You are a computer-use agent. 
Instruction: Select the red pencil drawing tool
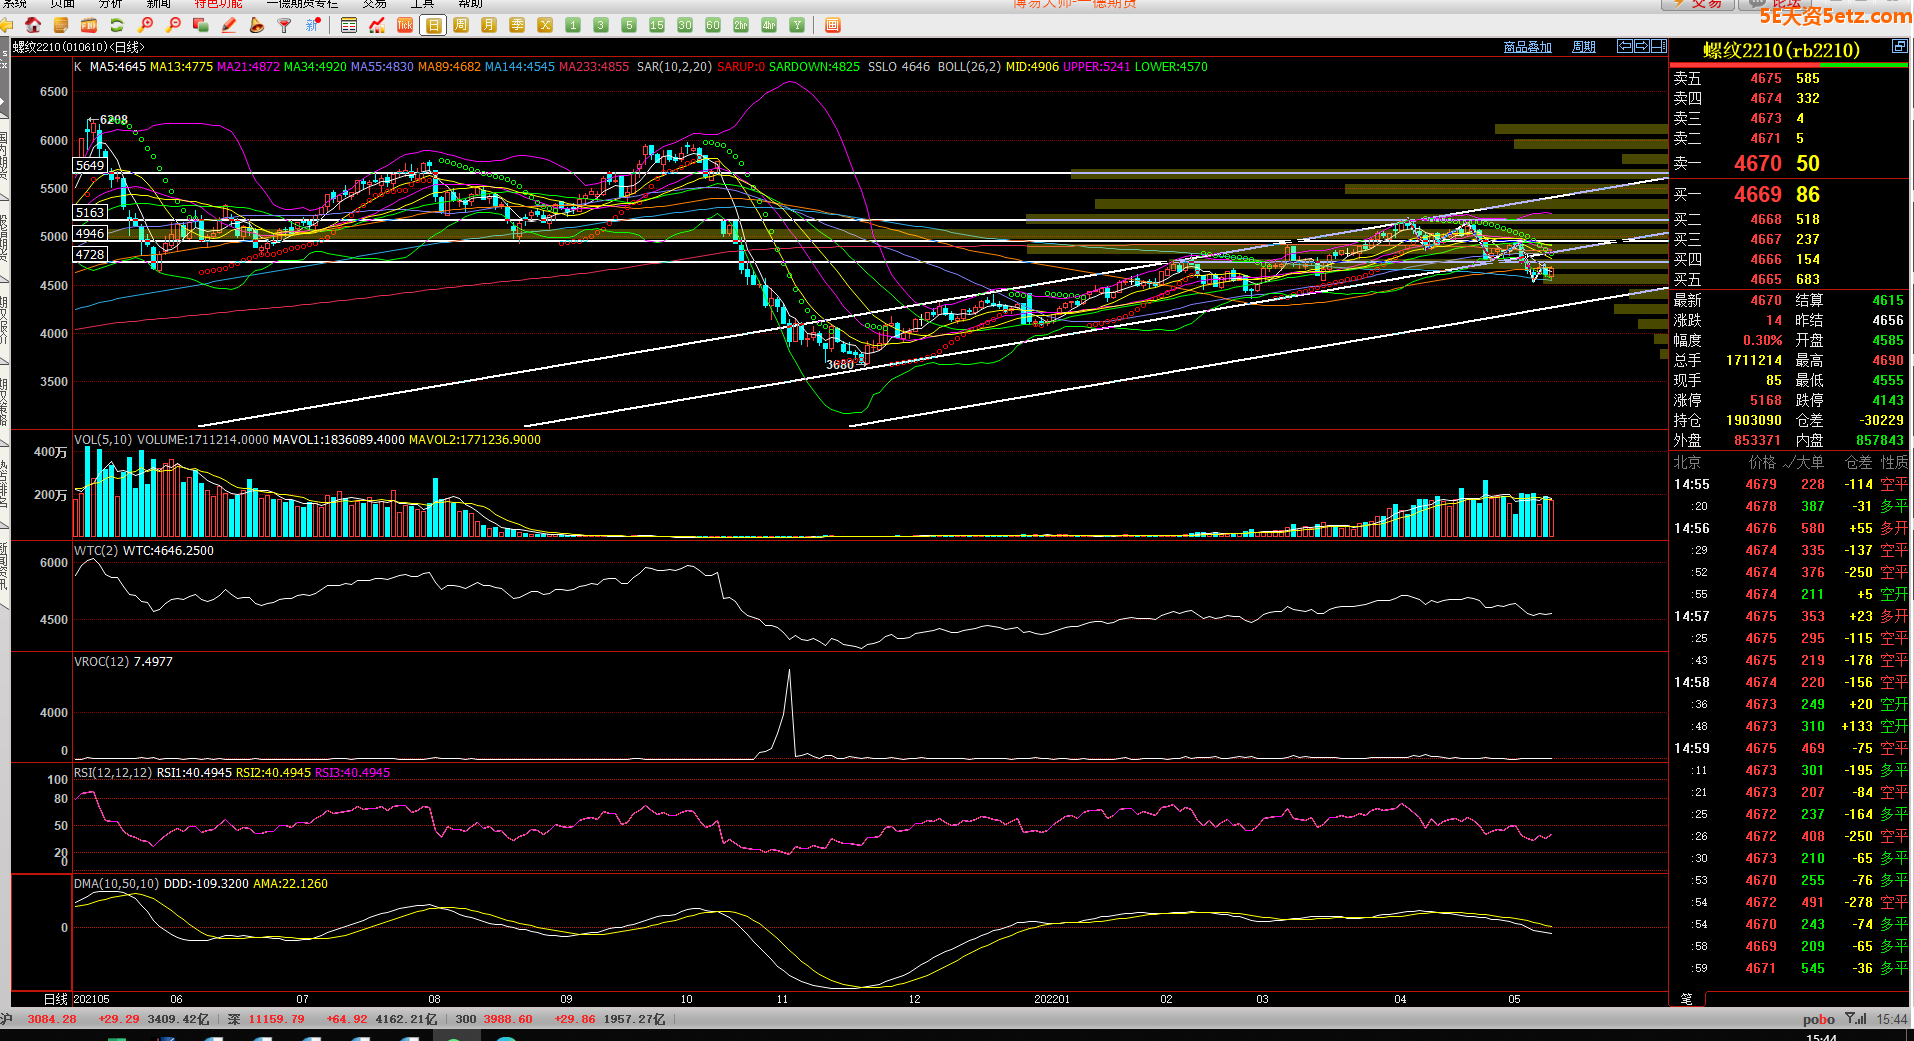(x=229, y=25)
